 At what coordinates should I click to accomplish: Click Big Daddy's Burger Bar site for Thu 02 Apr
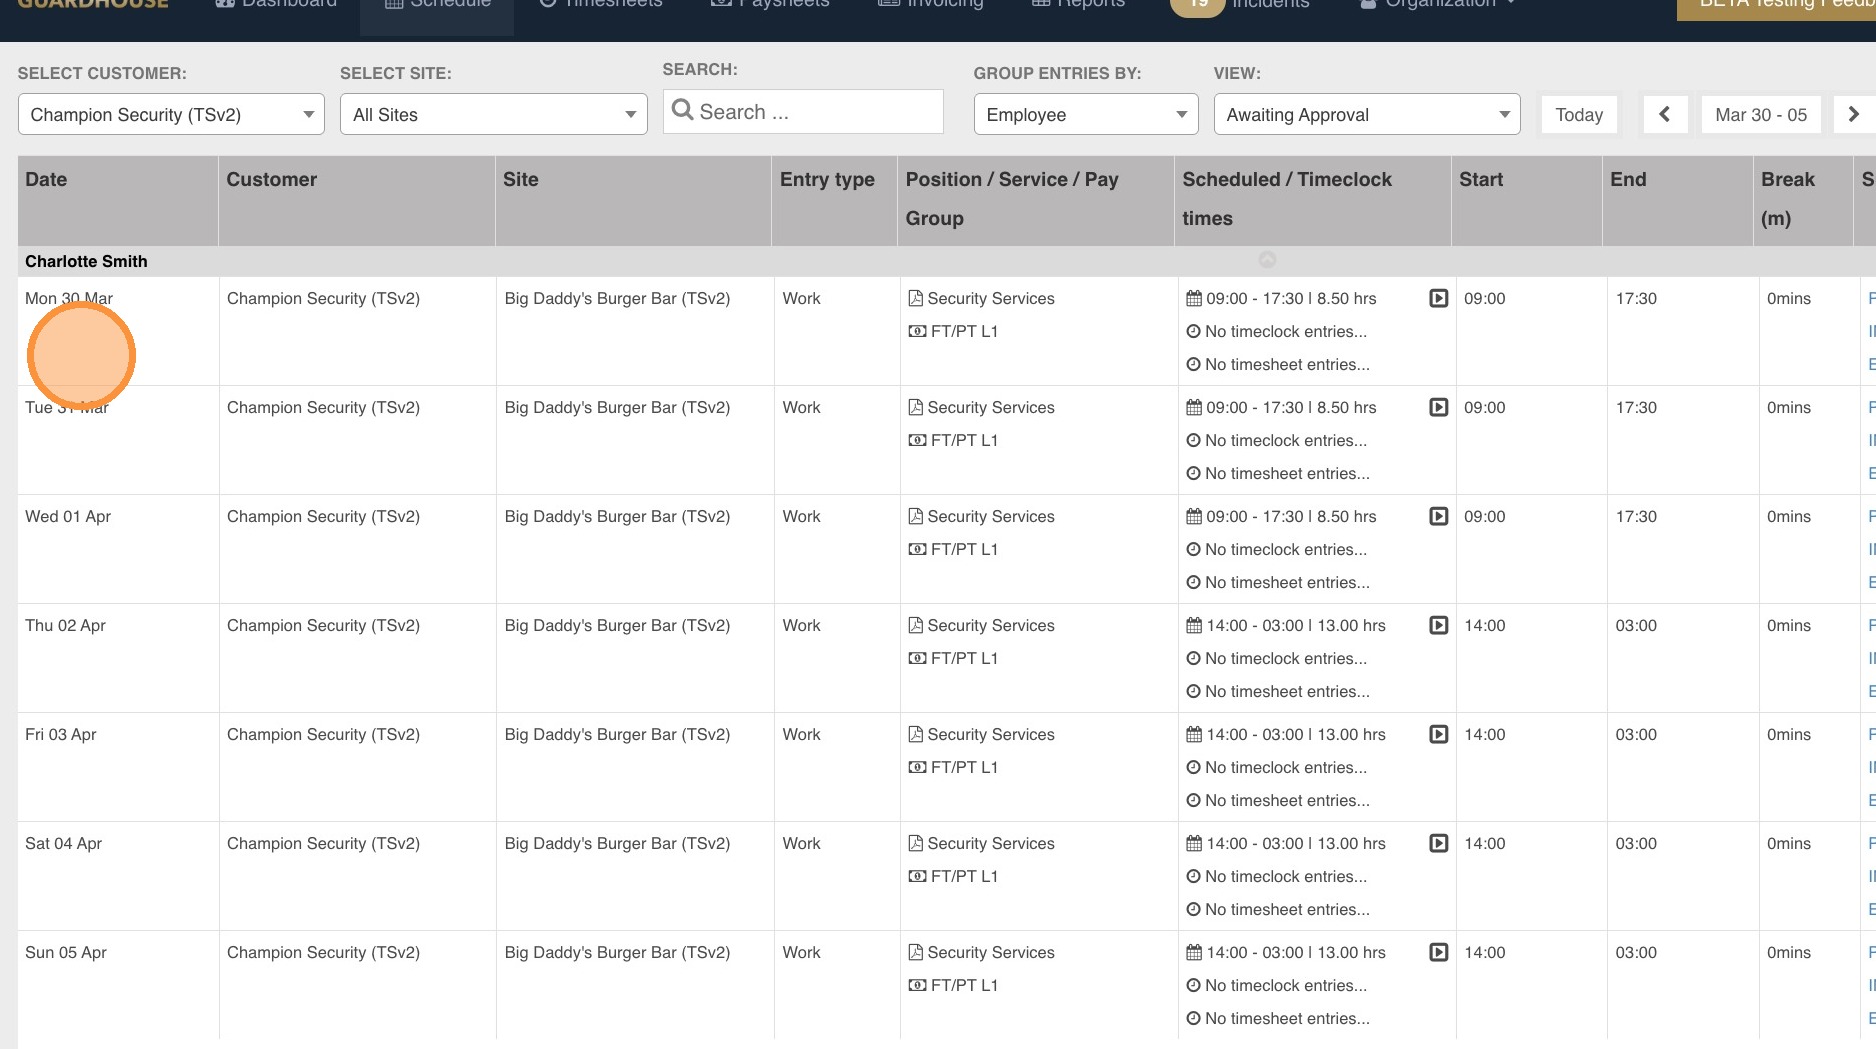coord(617,625)
